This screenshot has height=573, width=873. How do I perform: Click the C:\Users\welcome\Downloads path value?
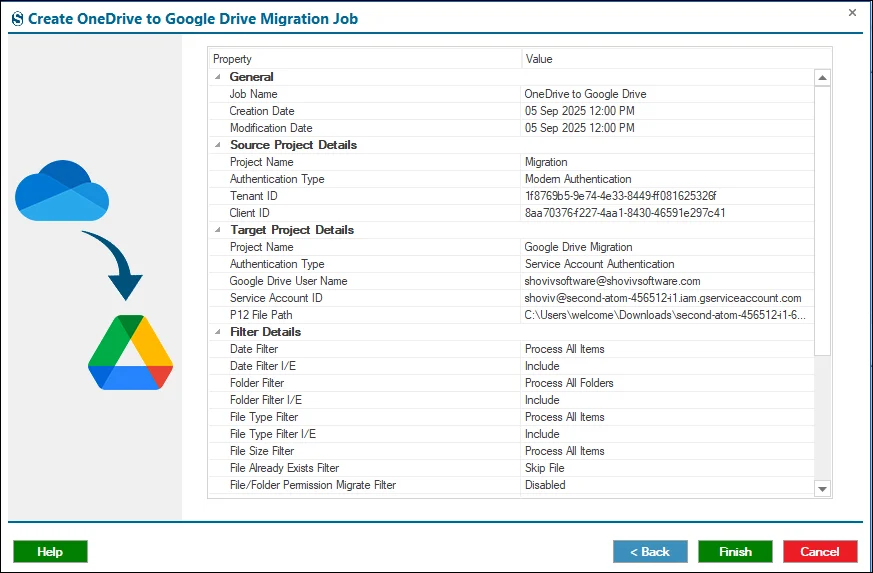click(x=665, y=315)
